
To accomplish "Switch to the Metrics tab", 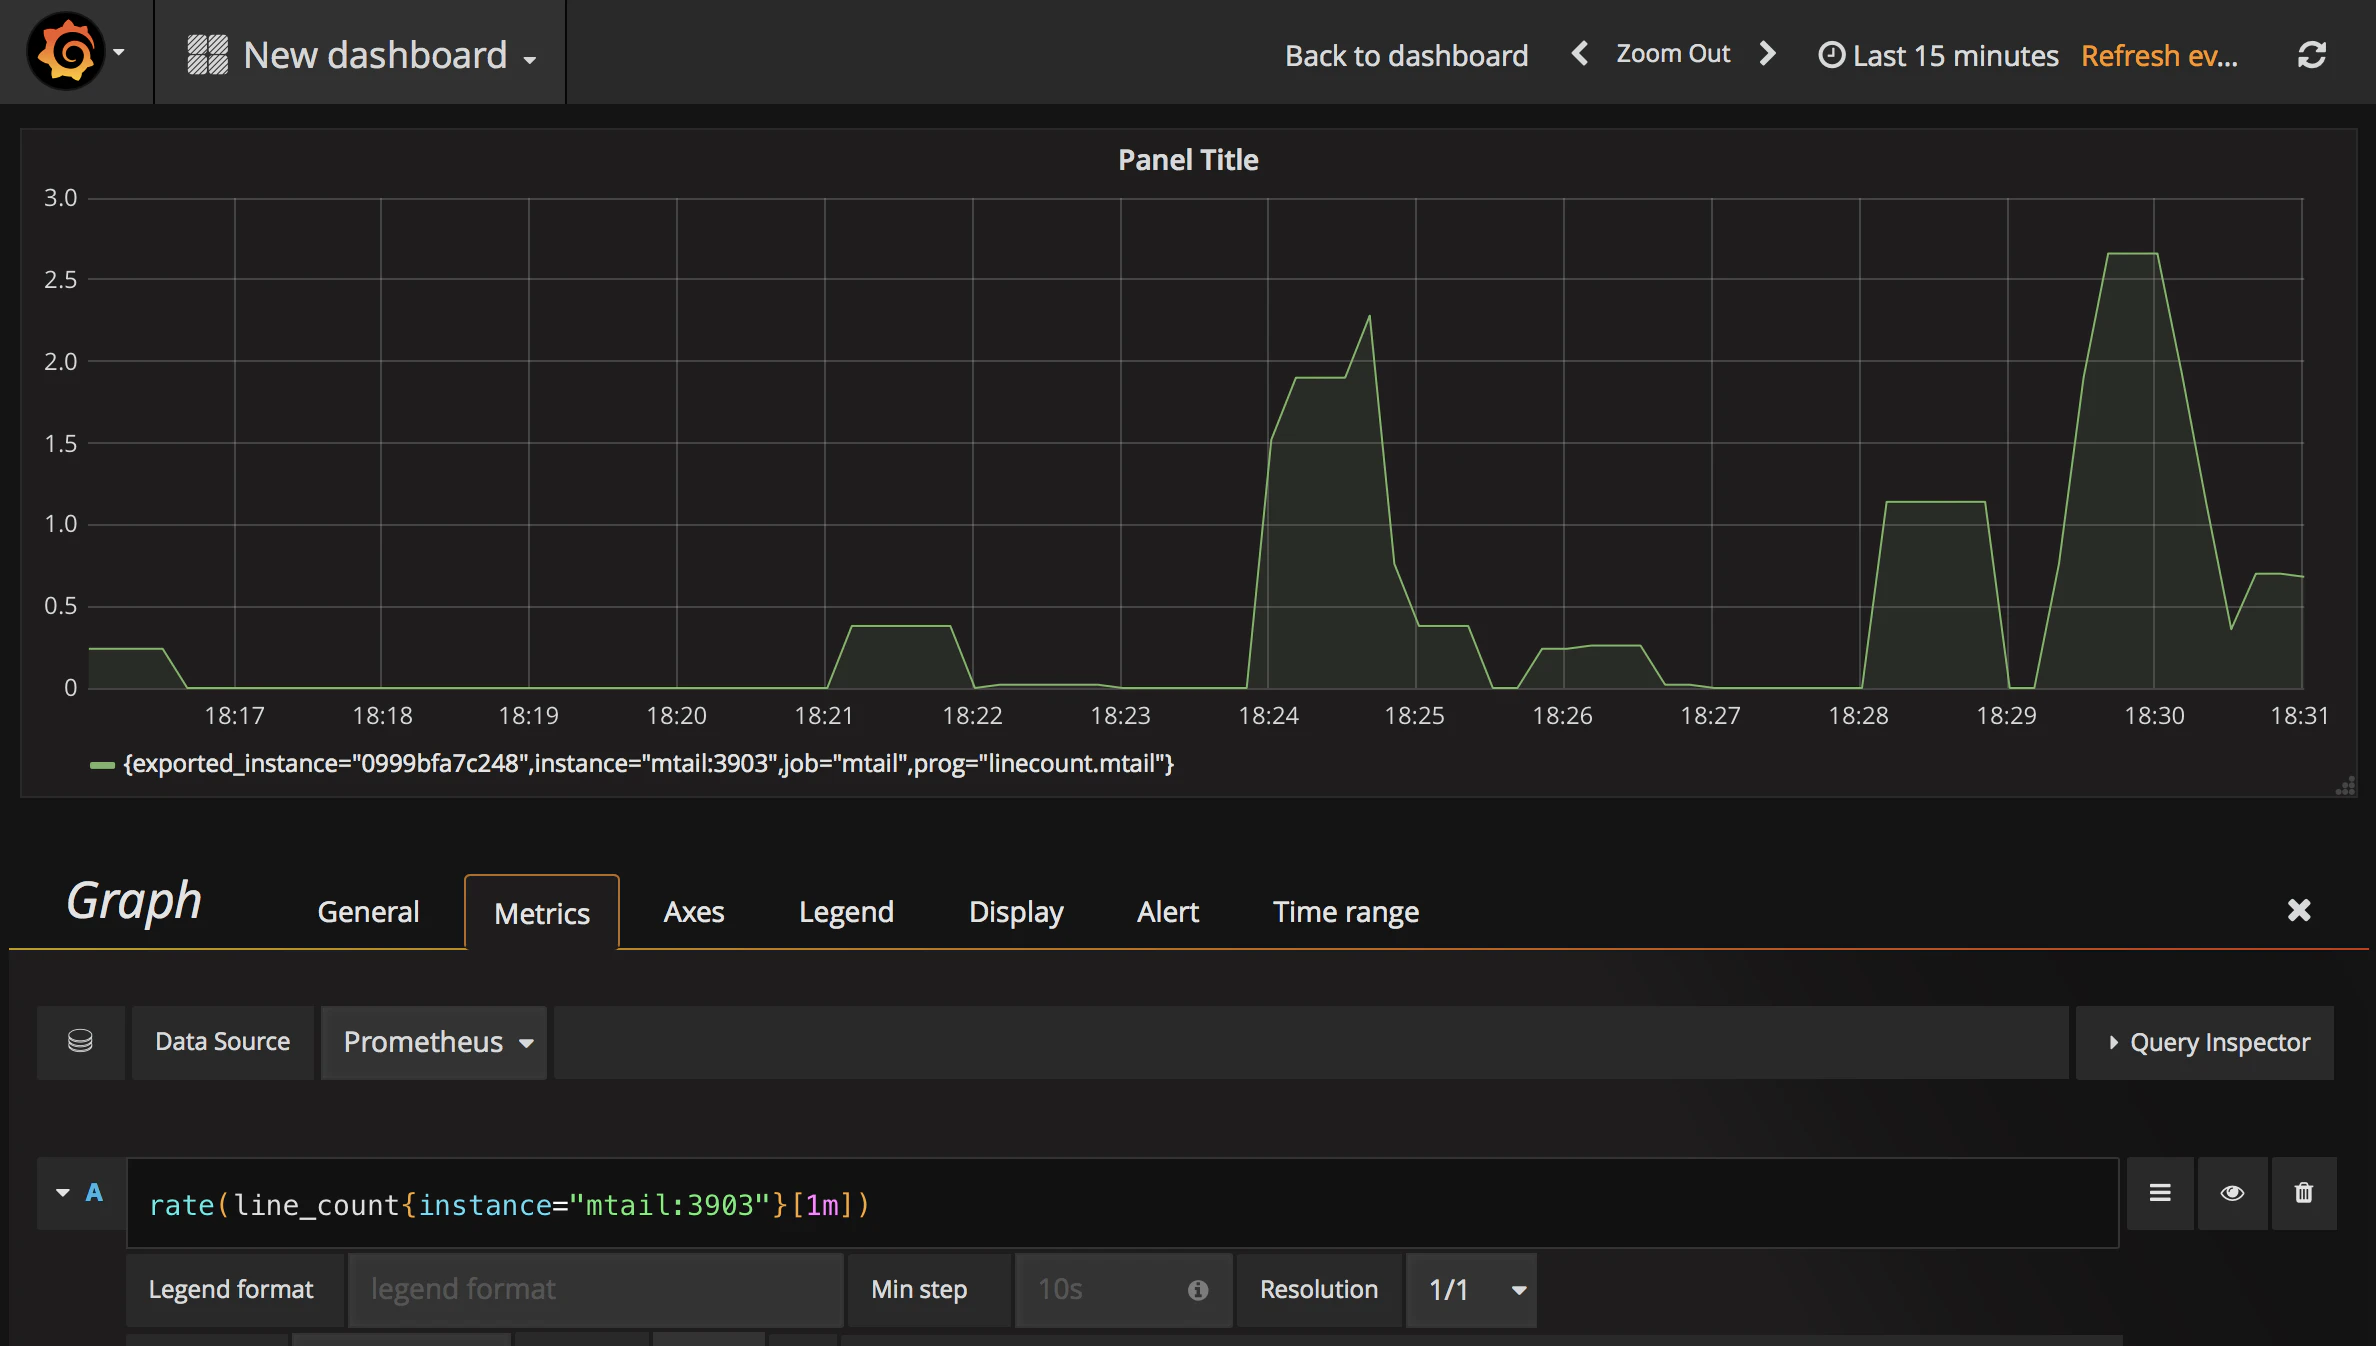I will click(542, 913).
